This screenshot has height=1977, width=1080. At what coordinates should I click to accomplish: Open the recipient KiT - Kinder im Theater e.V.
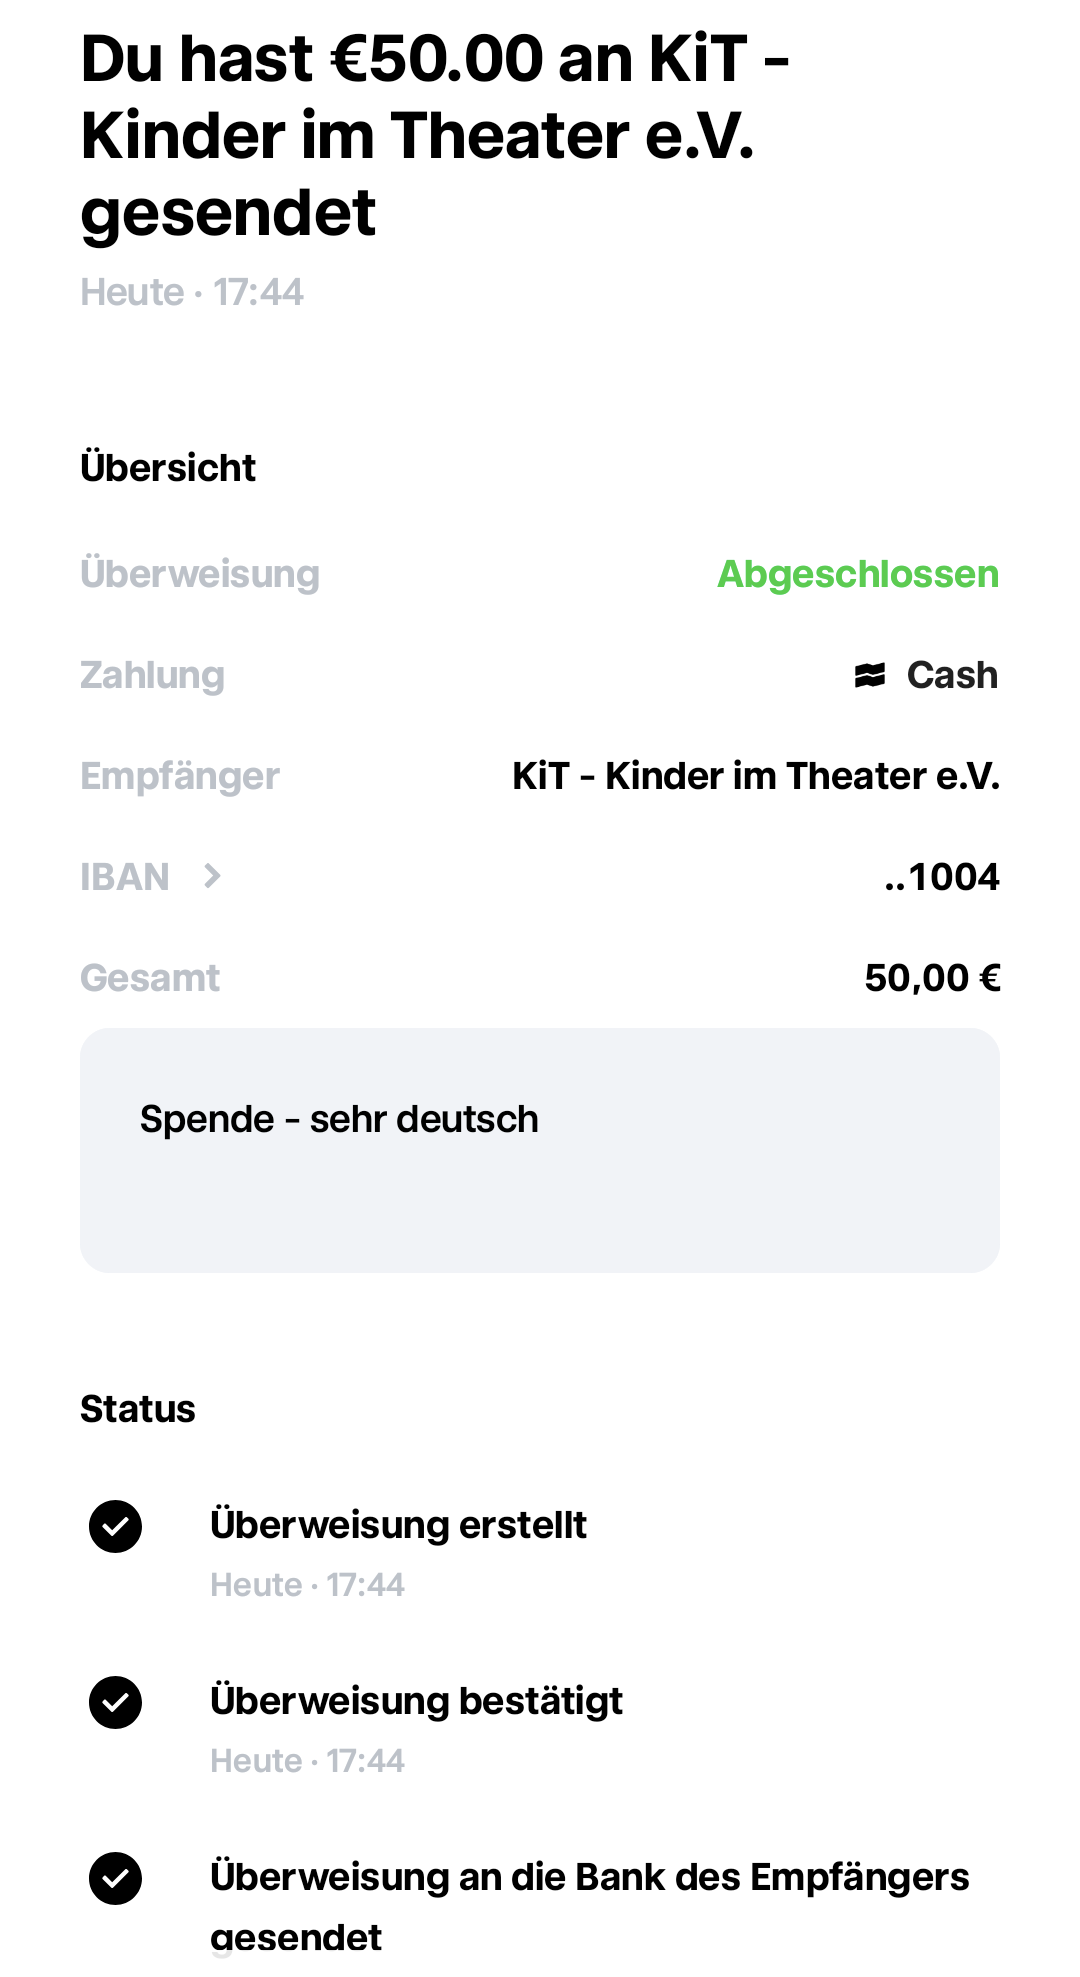[x=755, y=776]
